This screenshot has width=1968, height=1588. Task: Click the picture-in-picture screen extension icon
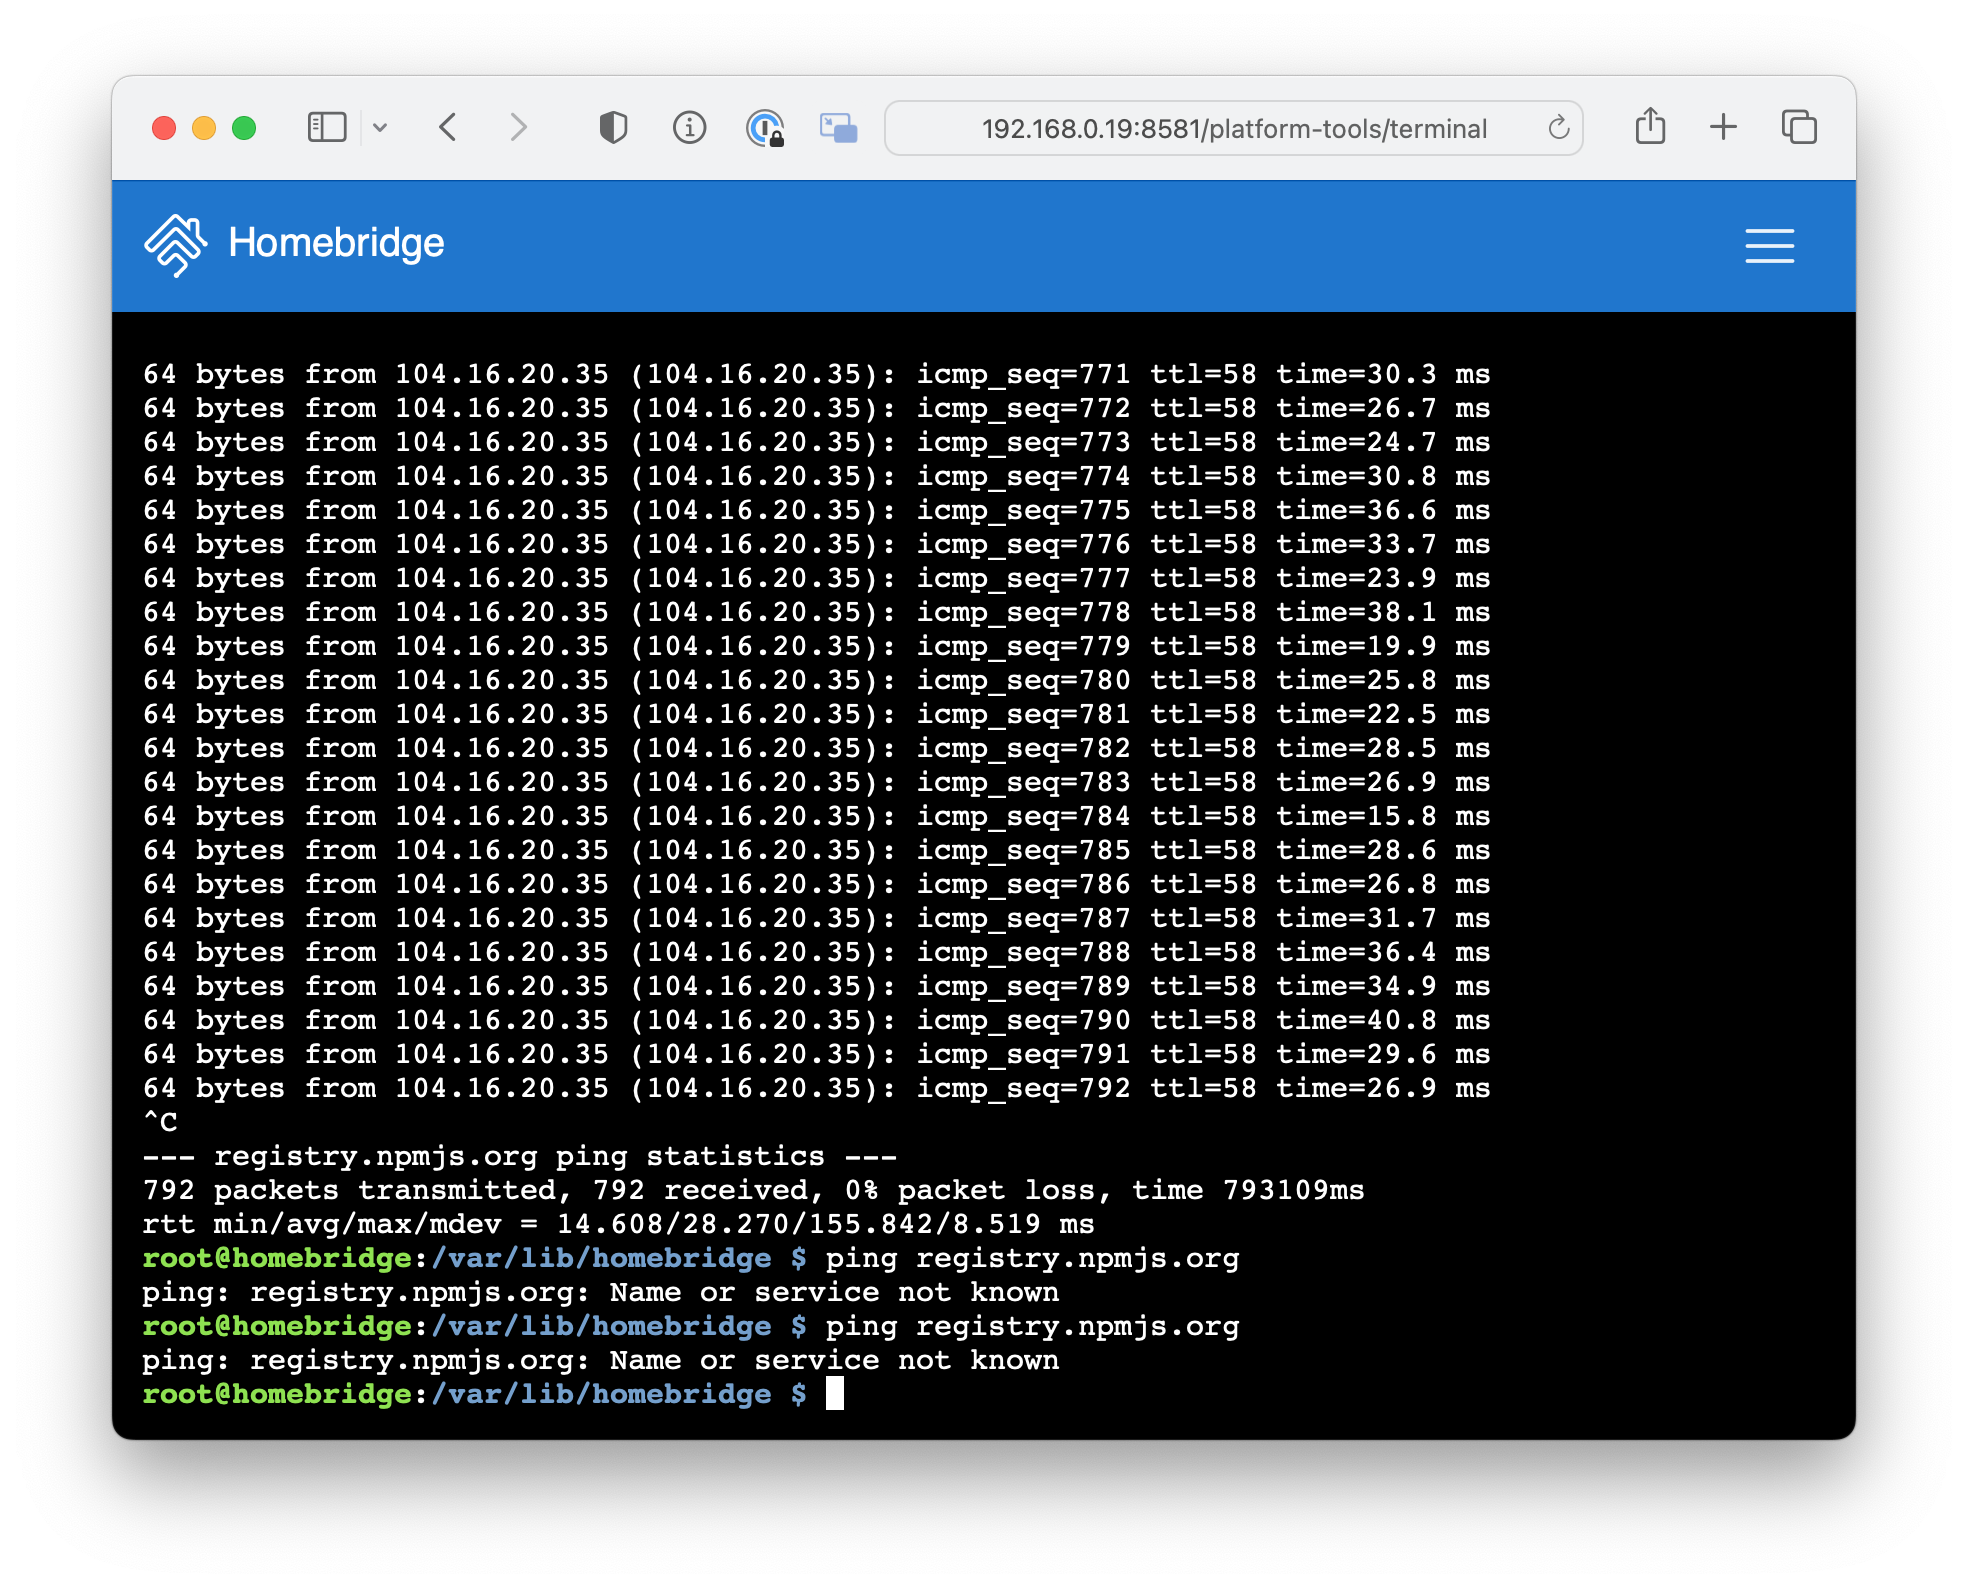point(838,128)
